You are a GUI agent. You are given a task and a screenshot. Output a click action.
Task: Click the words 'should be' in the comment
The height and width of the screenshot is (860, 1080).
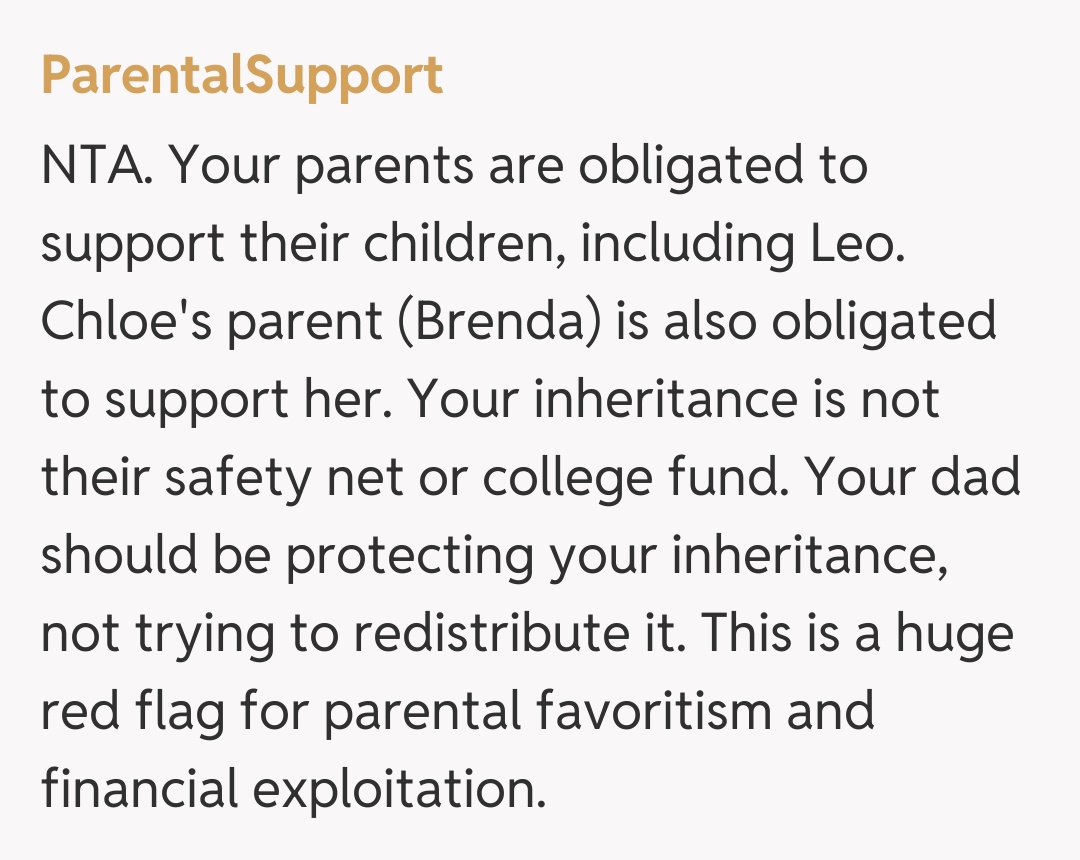coord(155,556)
